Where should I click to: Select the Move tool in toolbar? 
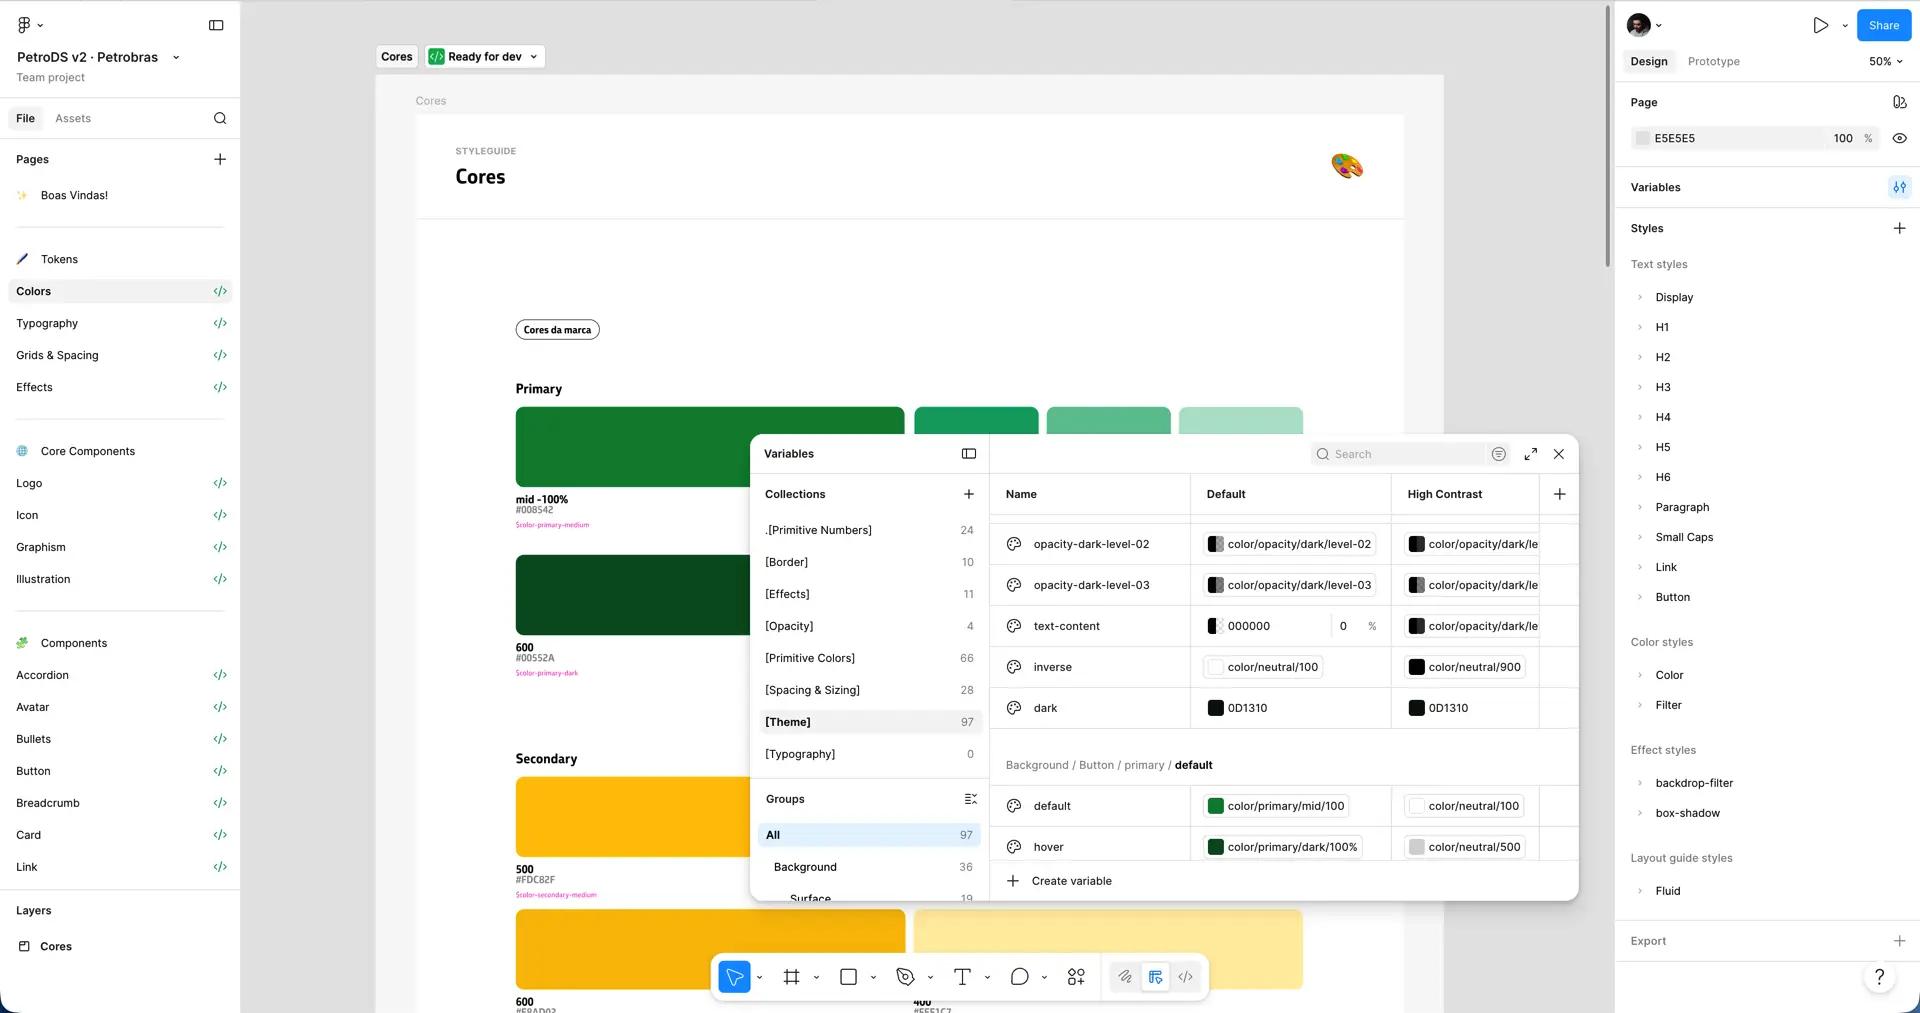[735, 977]
